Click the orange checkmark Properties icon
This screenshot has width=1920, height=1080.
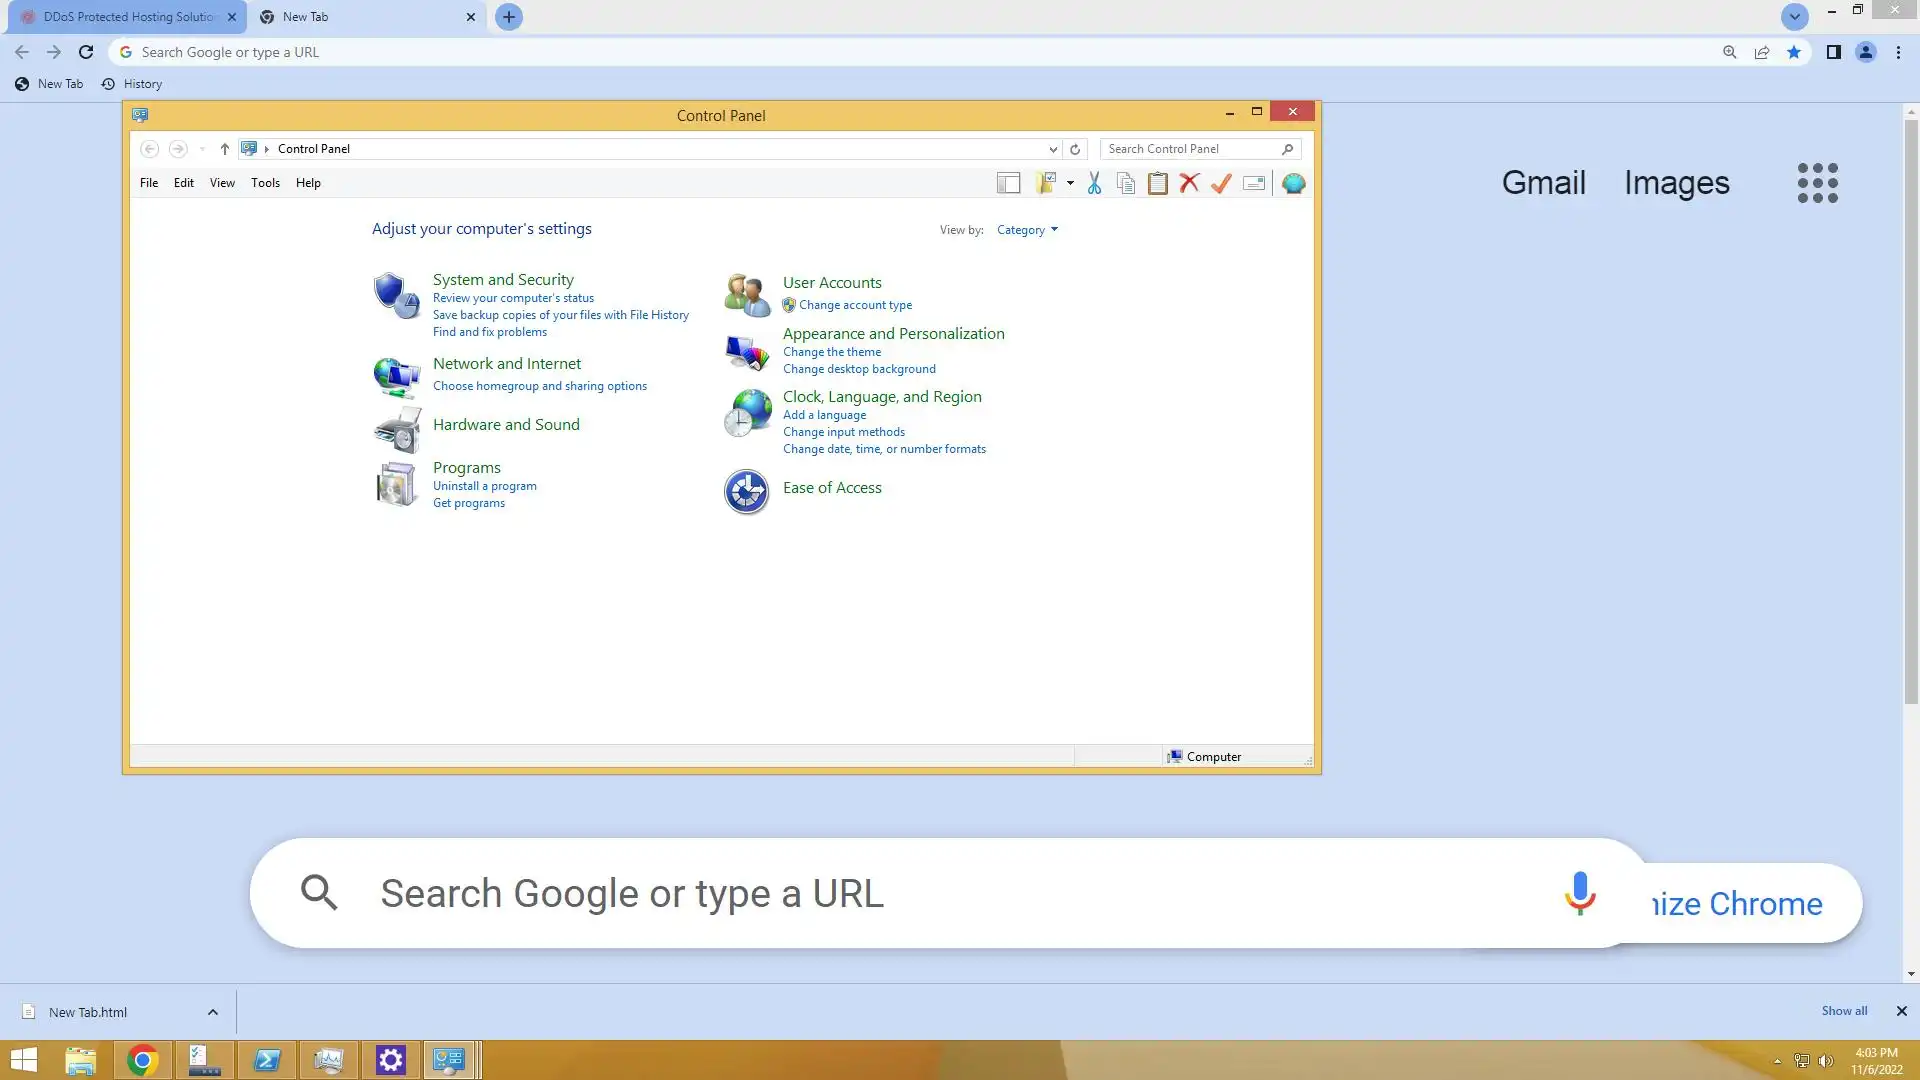tap(1221, 183)
